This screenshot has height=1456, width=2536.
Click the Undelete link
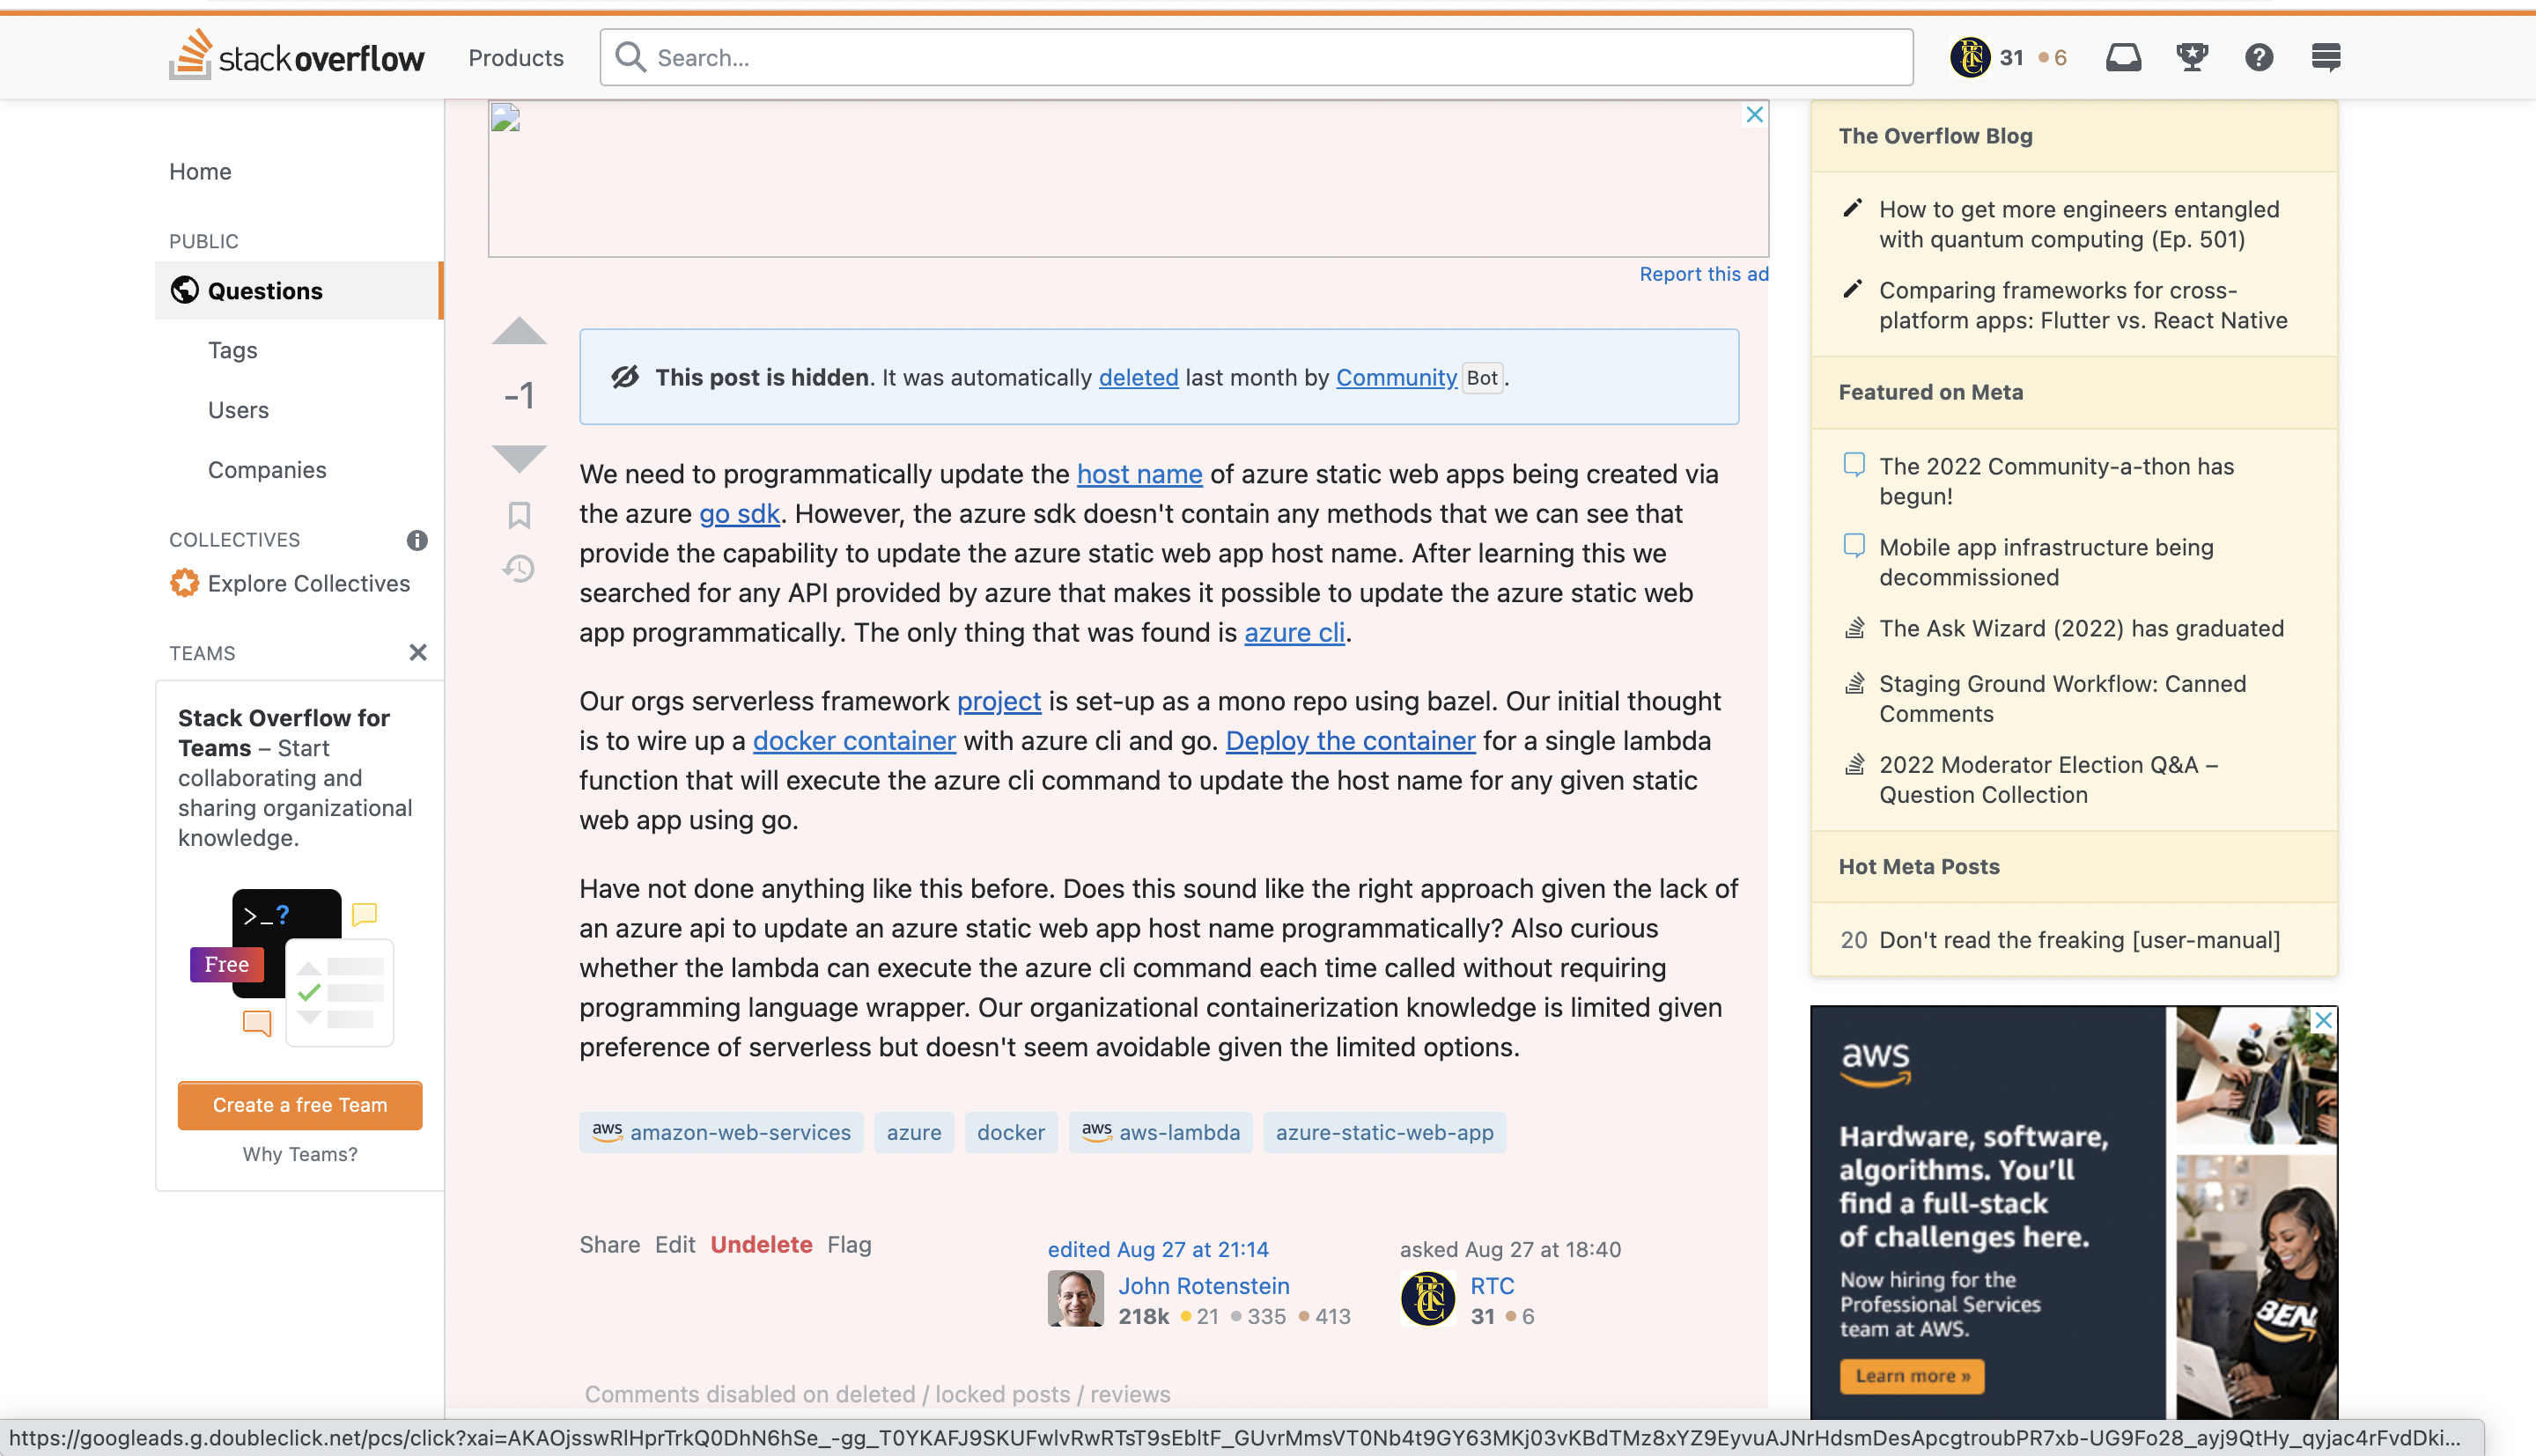[x=761, y=1244]
